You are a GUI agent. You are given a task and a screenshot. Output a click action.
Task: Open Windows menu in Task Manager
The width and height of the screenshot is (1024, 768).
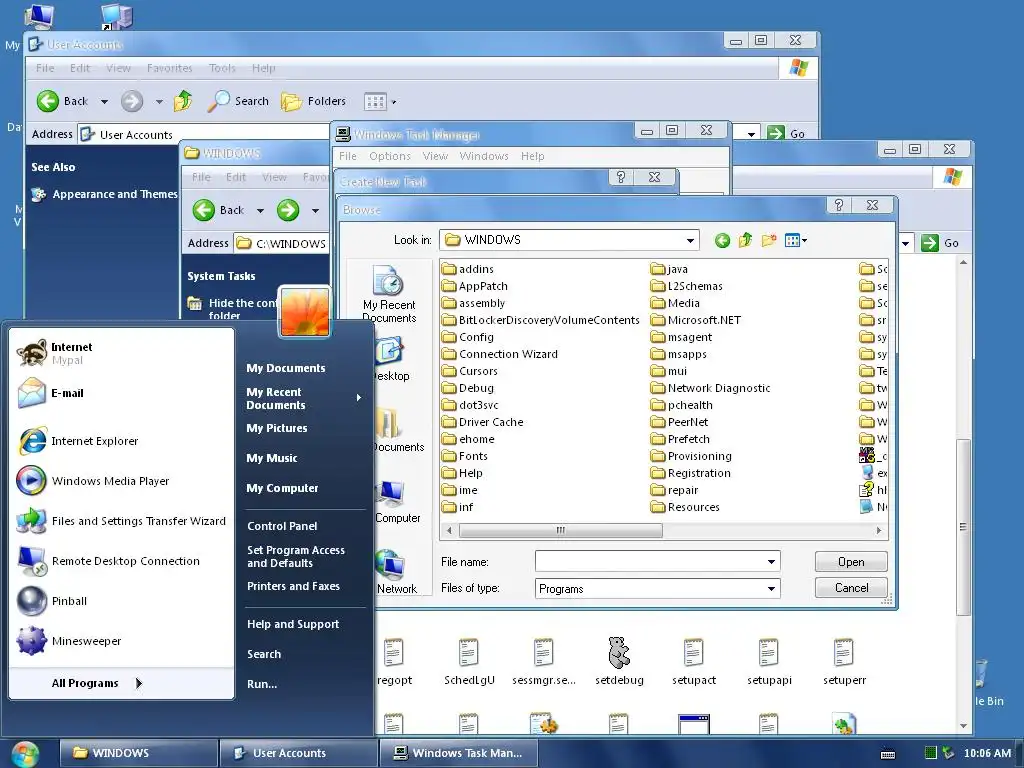[x=484, y=156]
